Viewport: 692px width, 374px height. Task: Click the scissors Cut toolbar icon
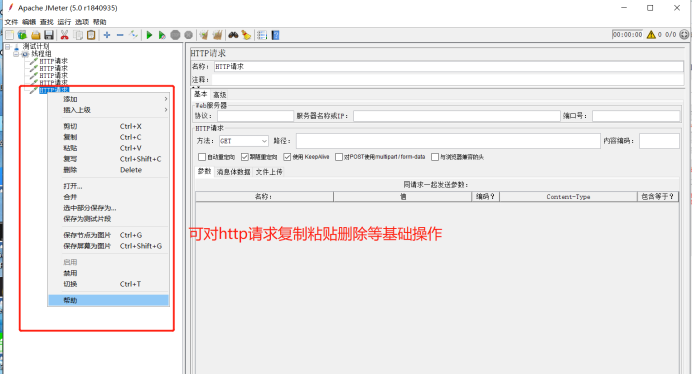(64, 35)
